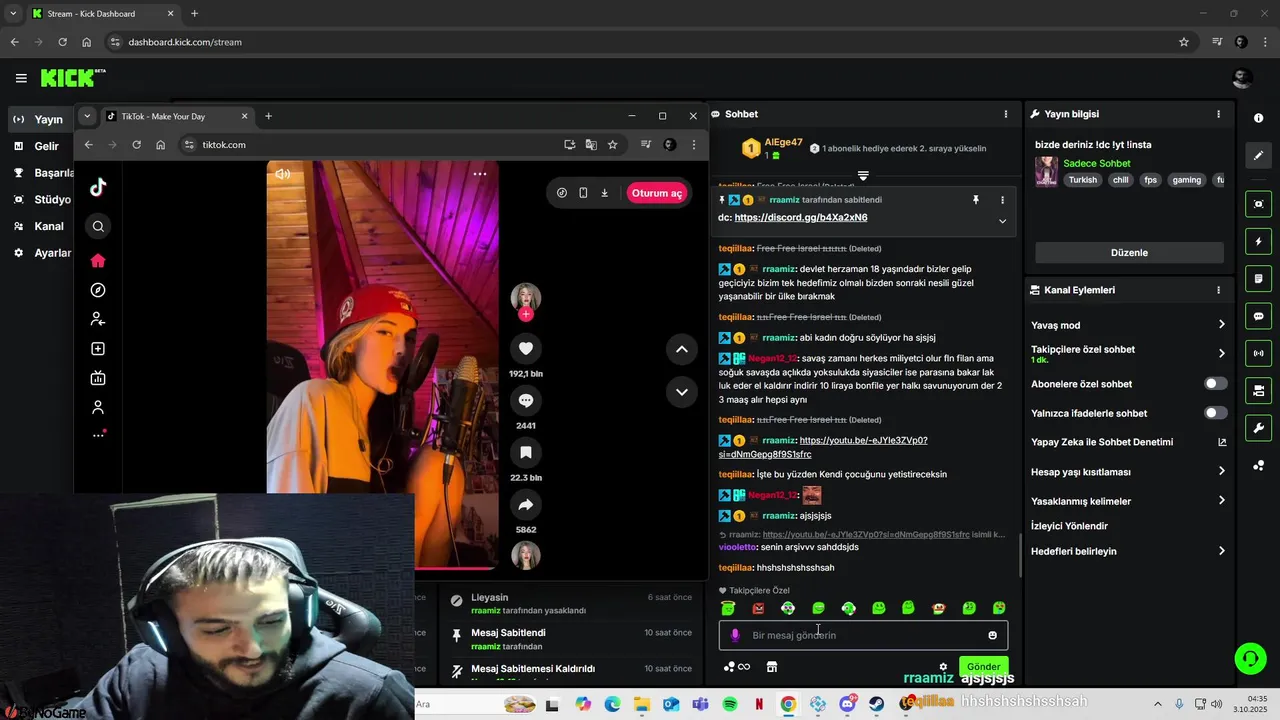Go to next TikTok video arrow

point(681,391)
